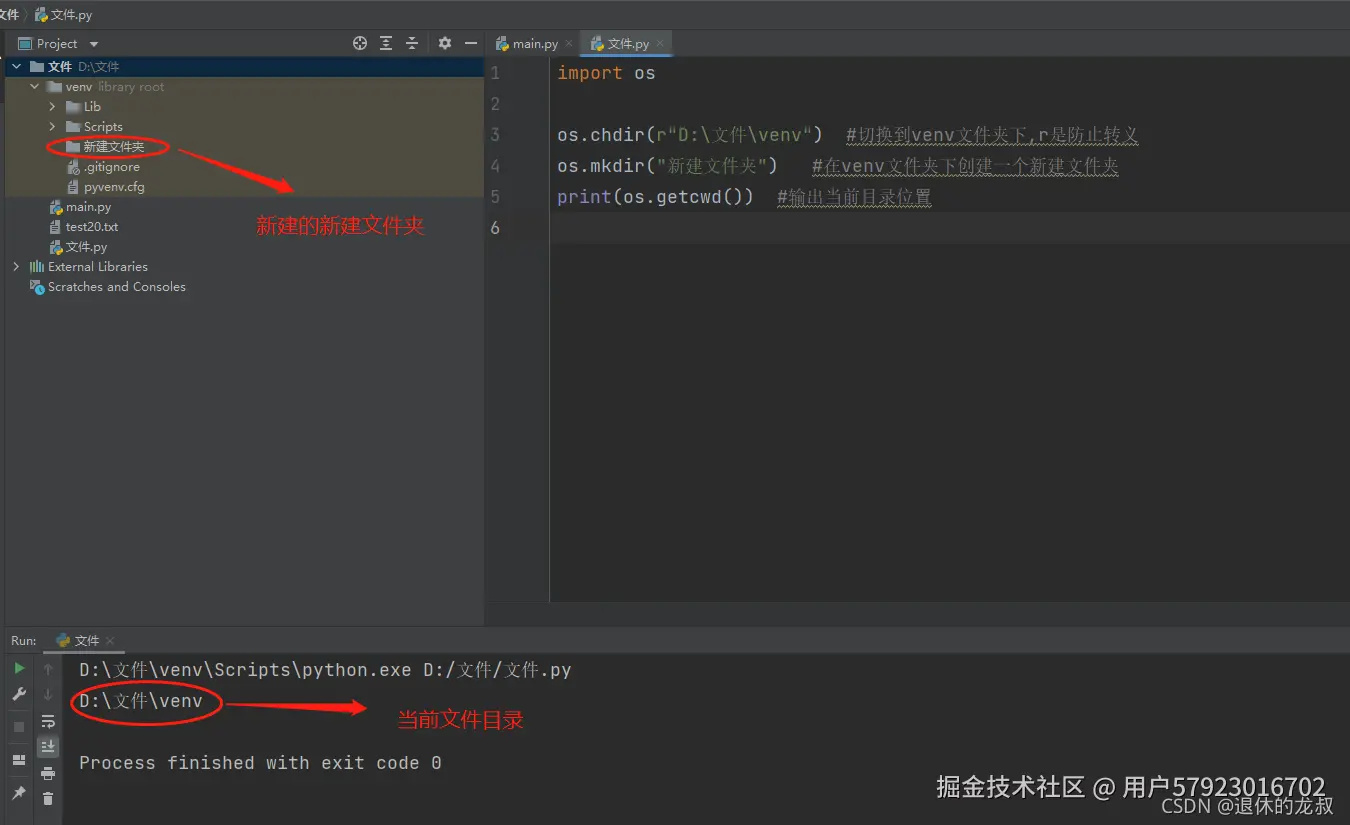
Task: Click the os.mkdir("新建文件夹") code line
Action: [x=838, y=166]
